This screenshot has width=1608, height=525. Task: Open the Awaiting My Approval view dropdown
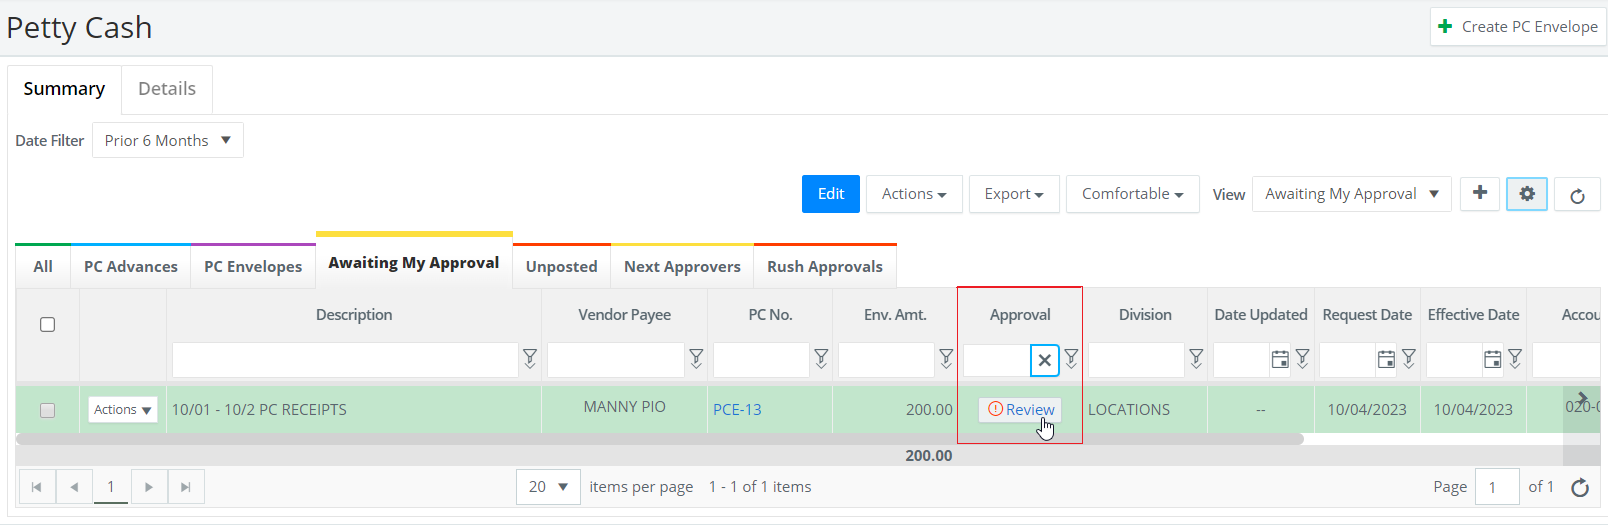[1351, 194]
